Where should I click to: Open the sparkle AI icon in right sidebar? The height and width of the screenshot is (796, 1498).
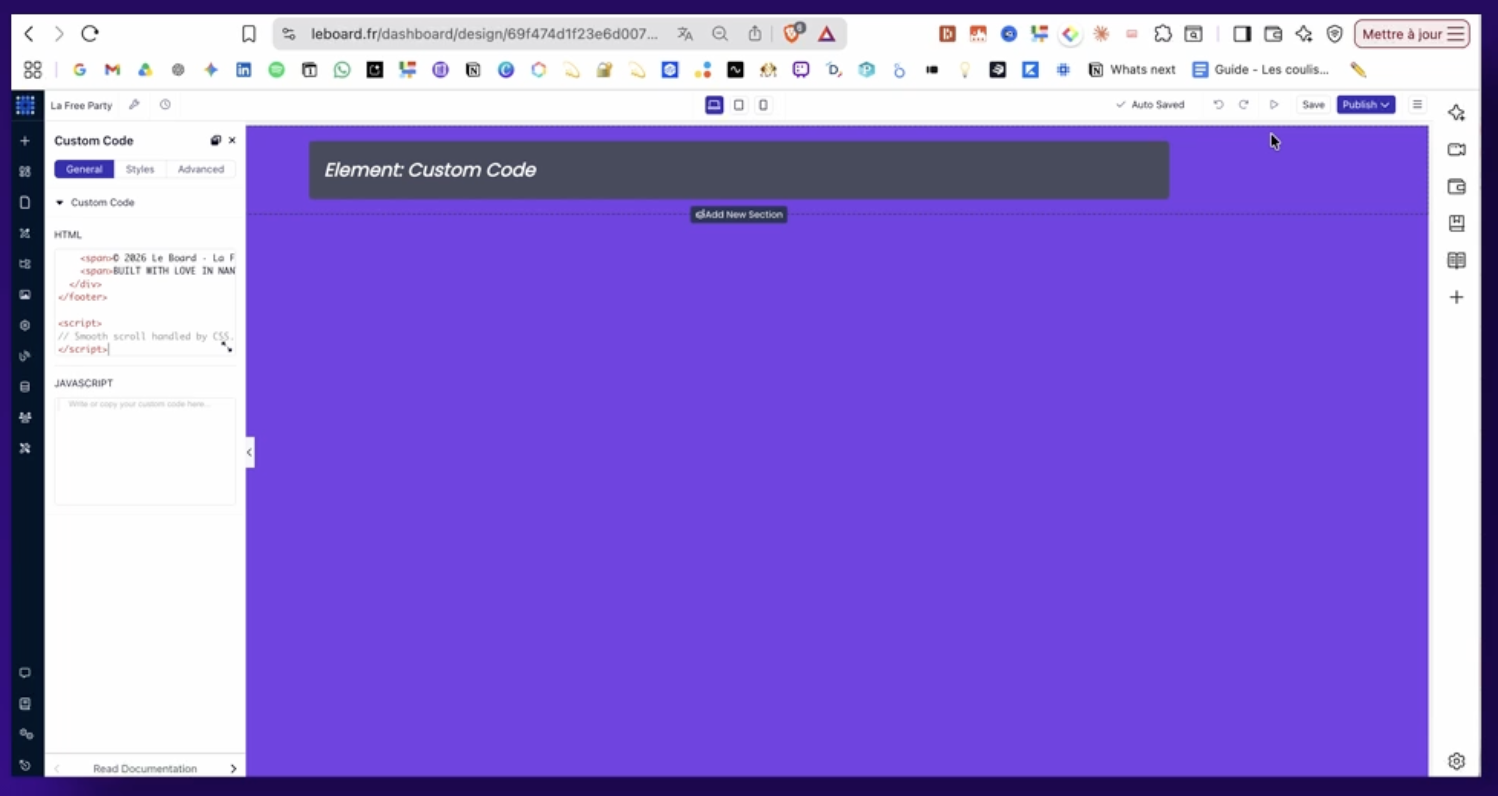[x=1456, y=113]
